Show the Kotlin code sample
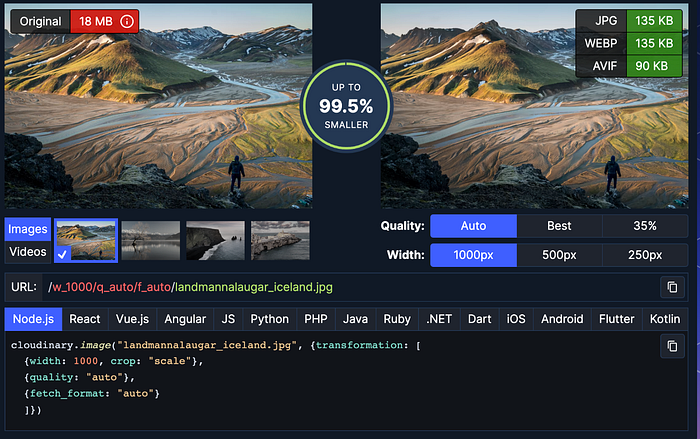The image size is (700, 439). 664,319
